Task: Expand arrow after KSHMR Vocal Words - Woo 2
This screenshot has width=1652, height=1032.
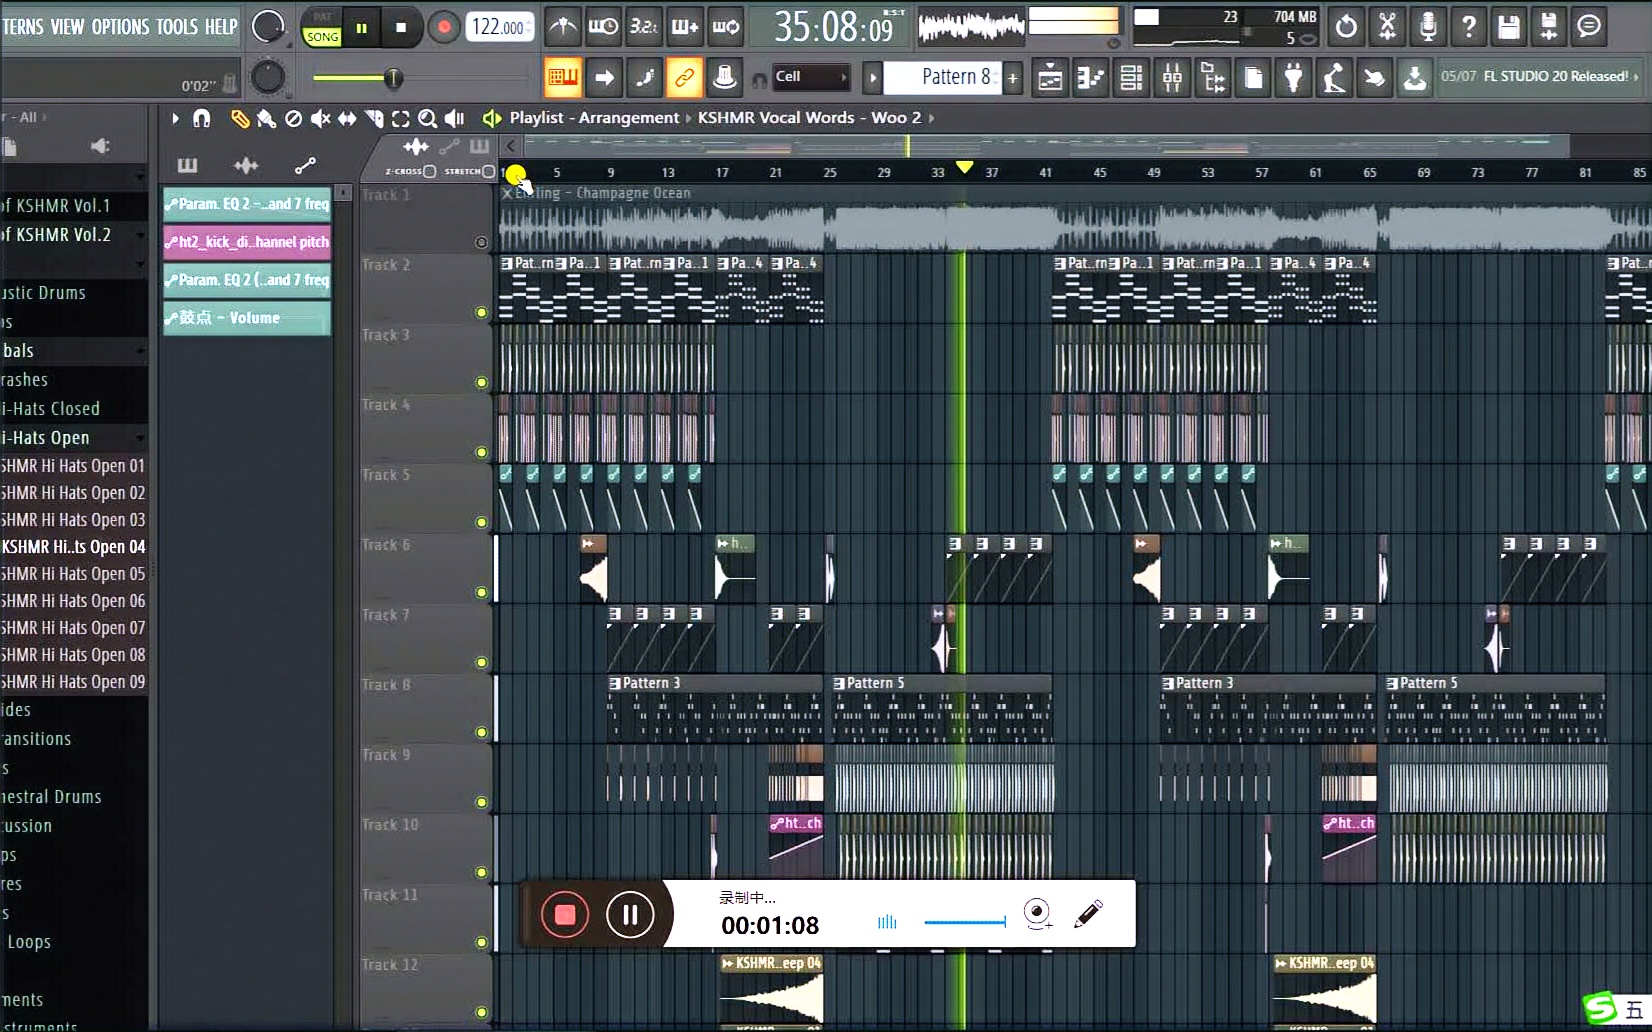Action: 931,118
